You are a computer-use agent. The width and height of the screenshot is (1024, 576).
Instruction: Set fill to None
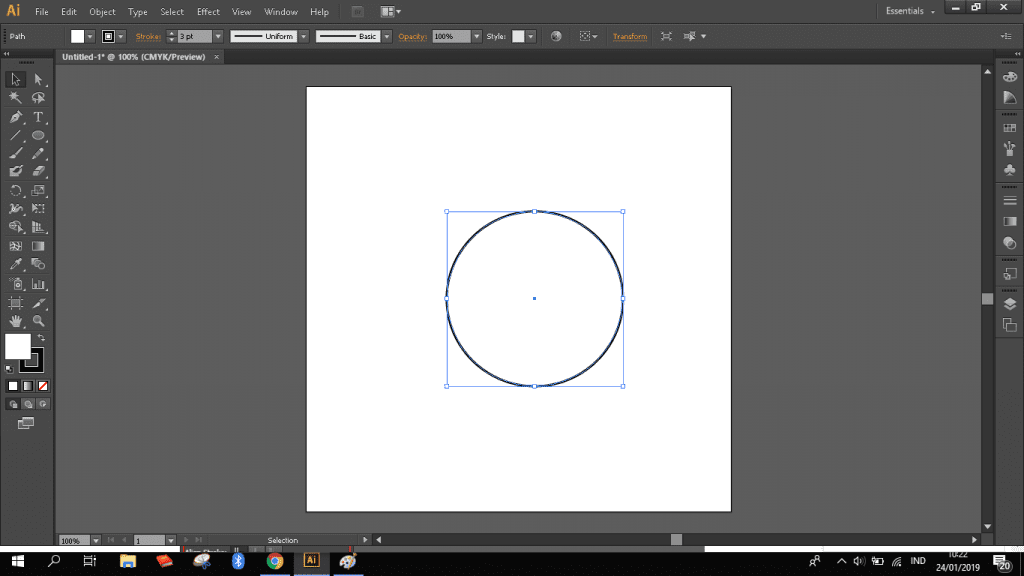coord(42,384)
